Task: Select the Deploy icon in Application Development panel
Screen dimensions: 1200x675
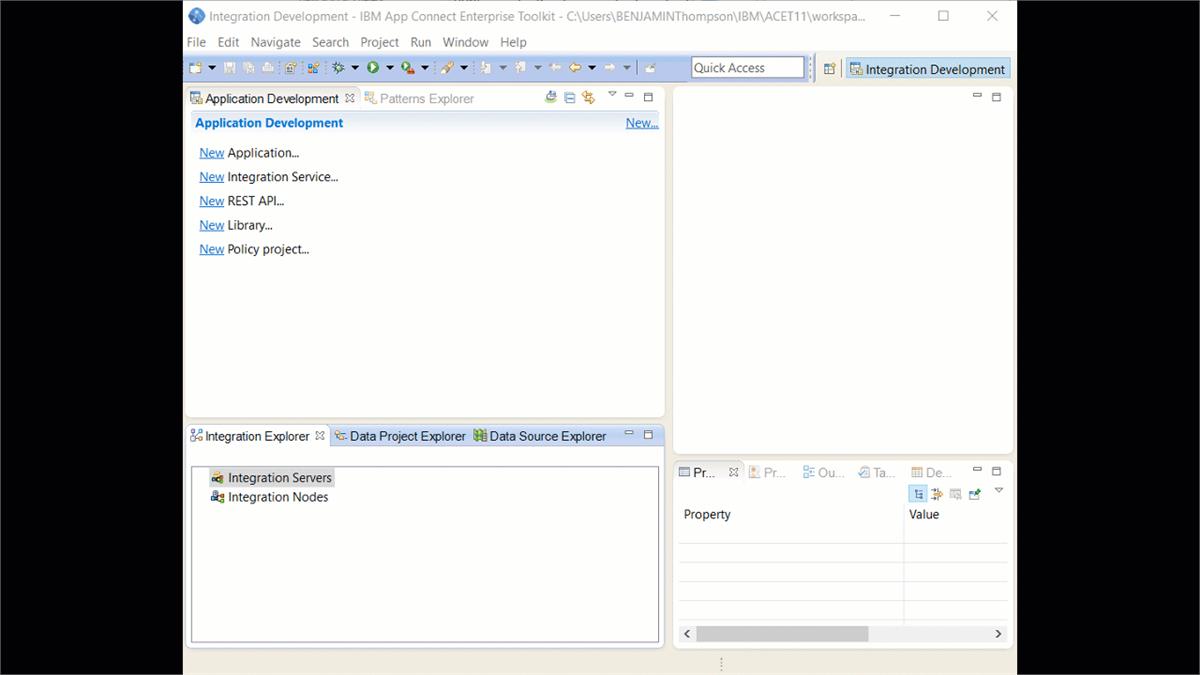Action: coord(550,96)
